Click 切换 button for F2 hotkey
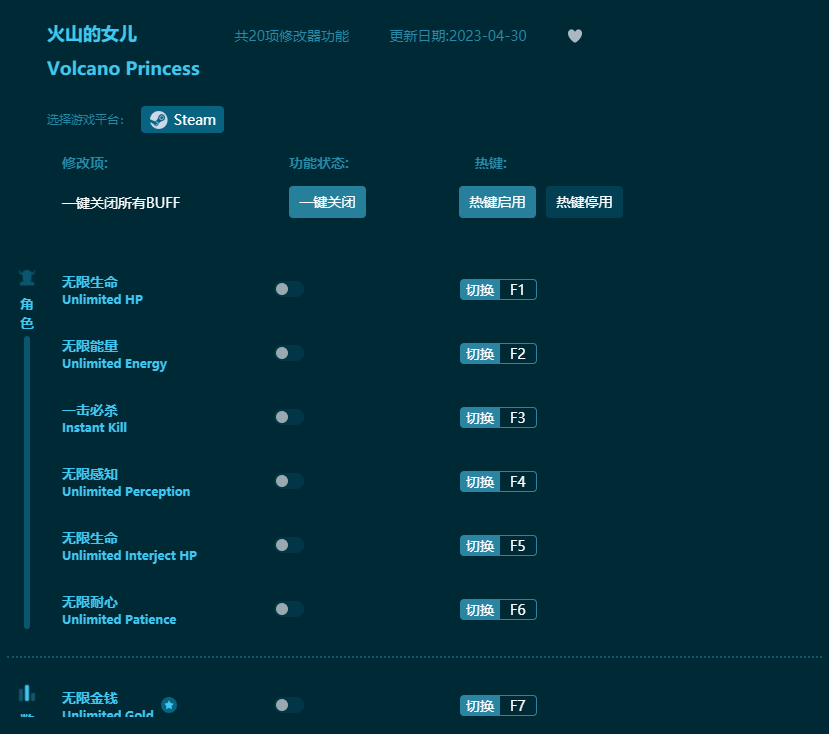 [480, 354]
